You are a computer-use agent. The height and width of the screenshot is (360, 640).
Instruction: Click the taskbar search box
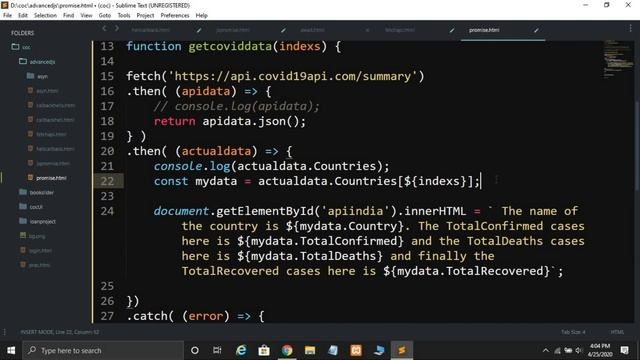click(103, 351)
